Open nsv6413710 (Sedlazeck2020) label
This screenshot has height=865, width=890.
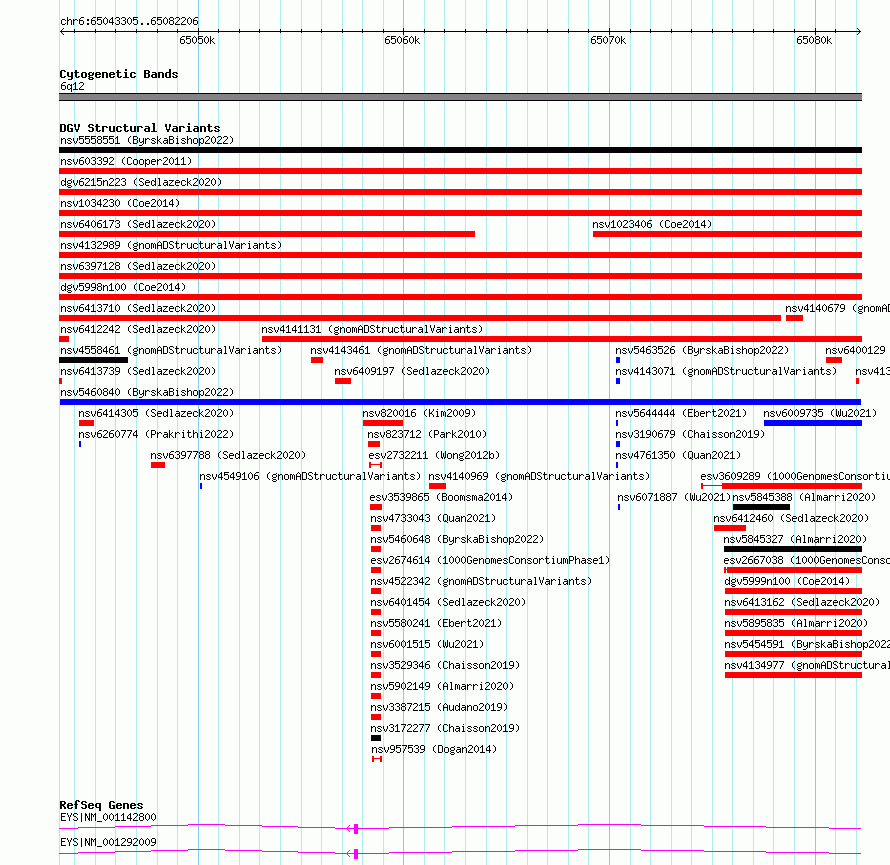click(x=138, y=308)
